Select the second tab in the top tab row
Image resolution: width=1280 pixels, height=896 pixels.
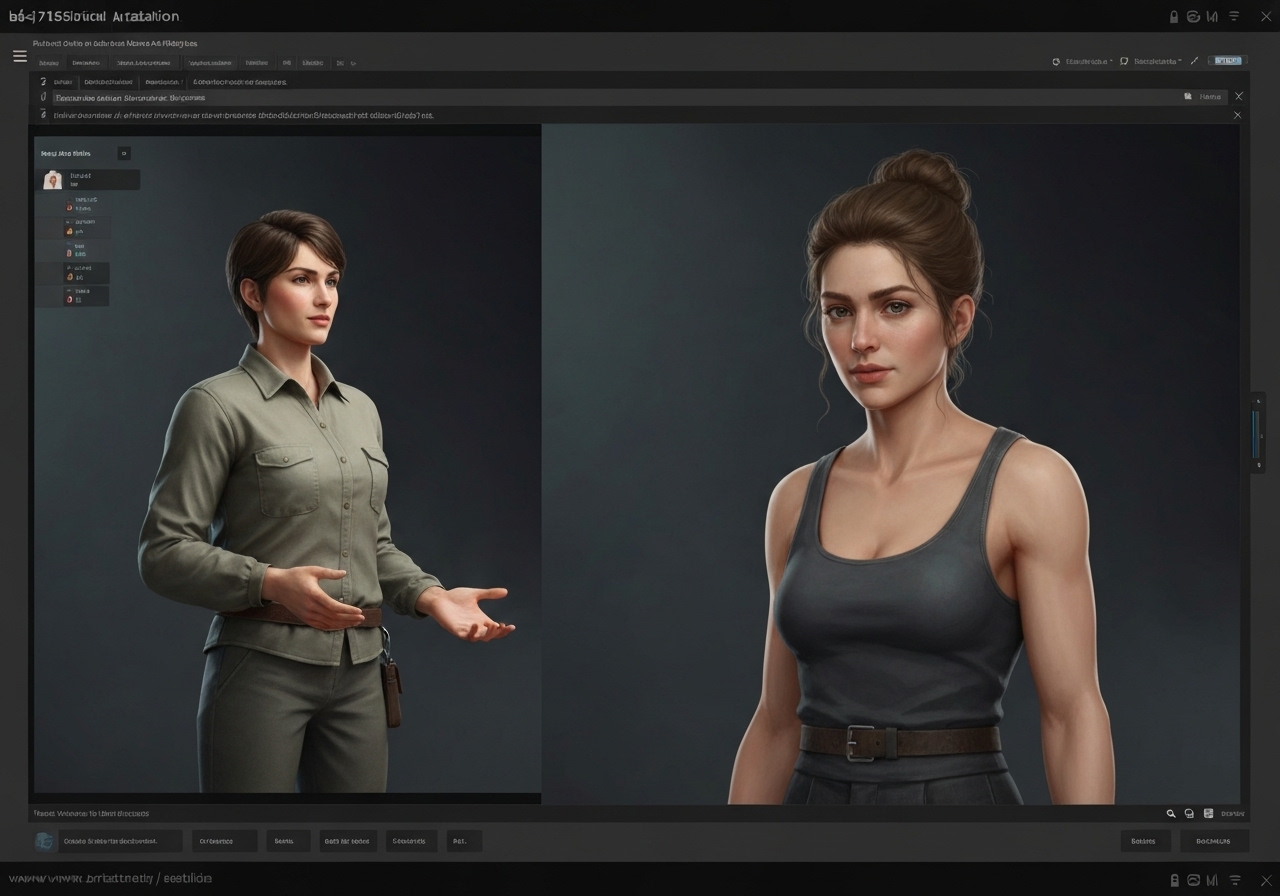86,62
